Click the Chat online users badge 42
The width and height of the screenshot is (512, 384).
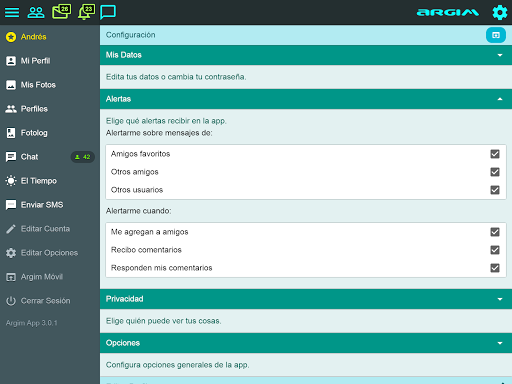(83, 157)
